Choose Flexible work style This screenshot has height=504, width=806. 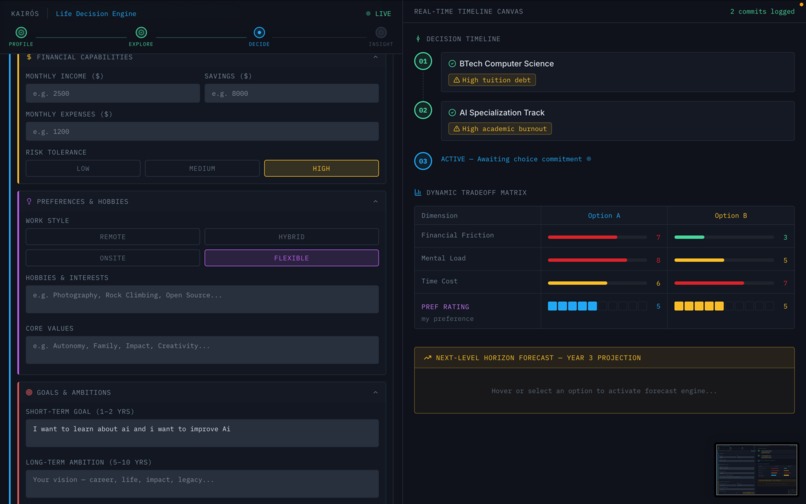291,258
